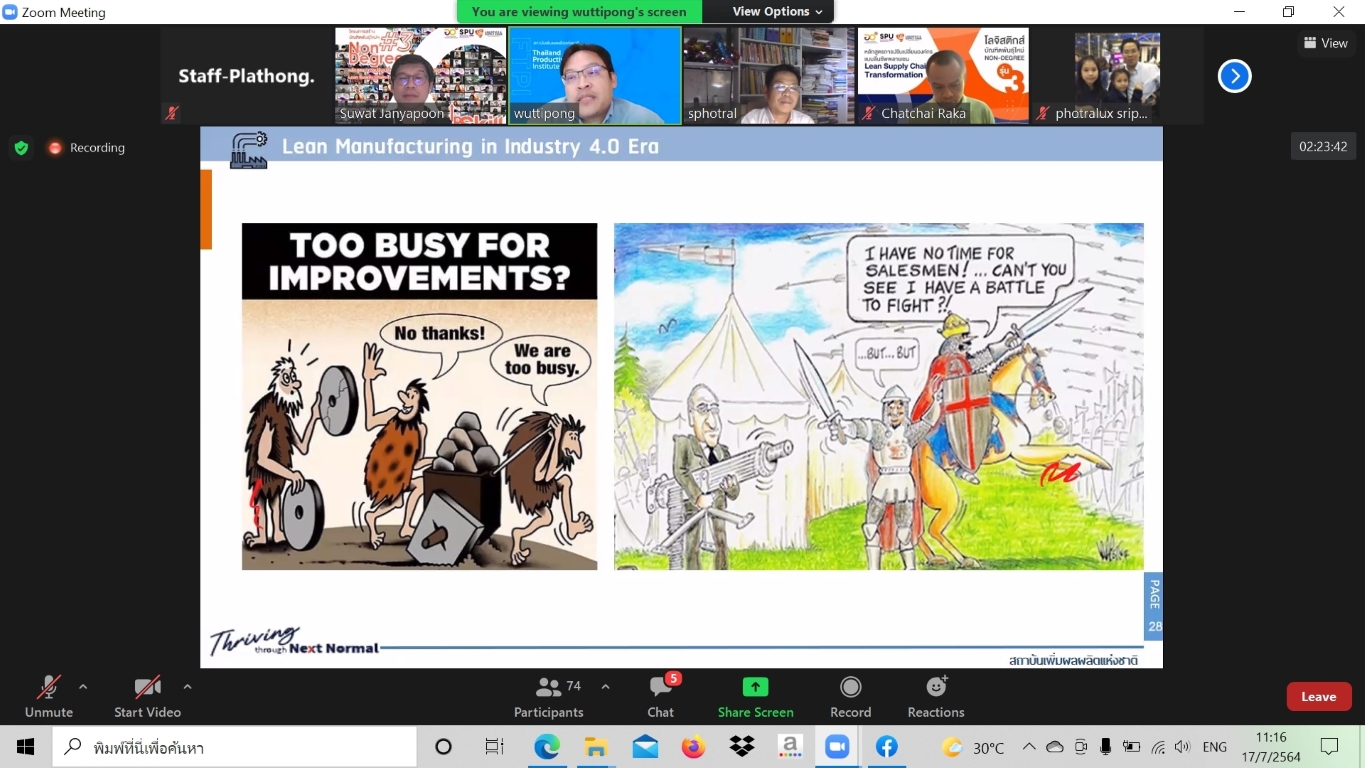Select Chatchai Raka video thumbnail
The height and width of the screenshot is (768, 1365).
pyautogui.click(x=943, y=76)
